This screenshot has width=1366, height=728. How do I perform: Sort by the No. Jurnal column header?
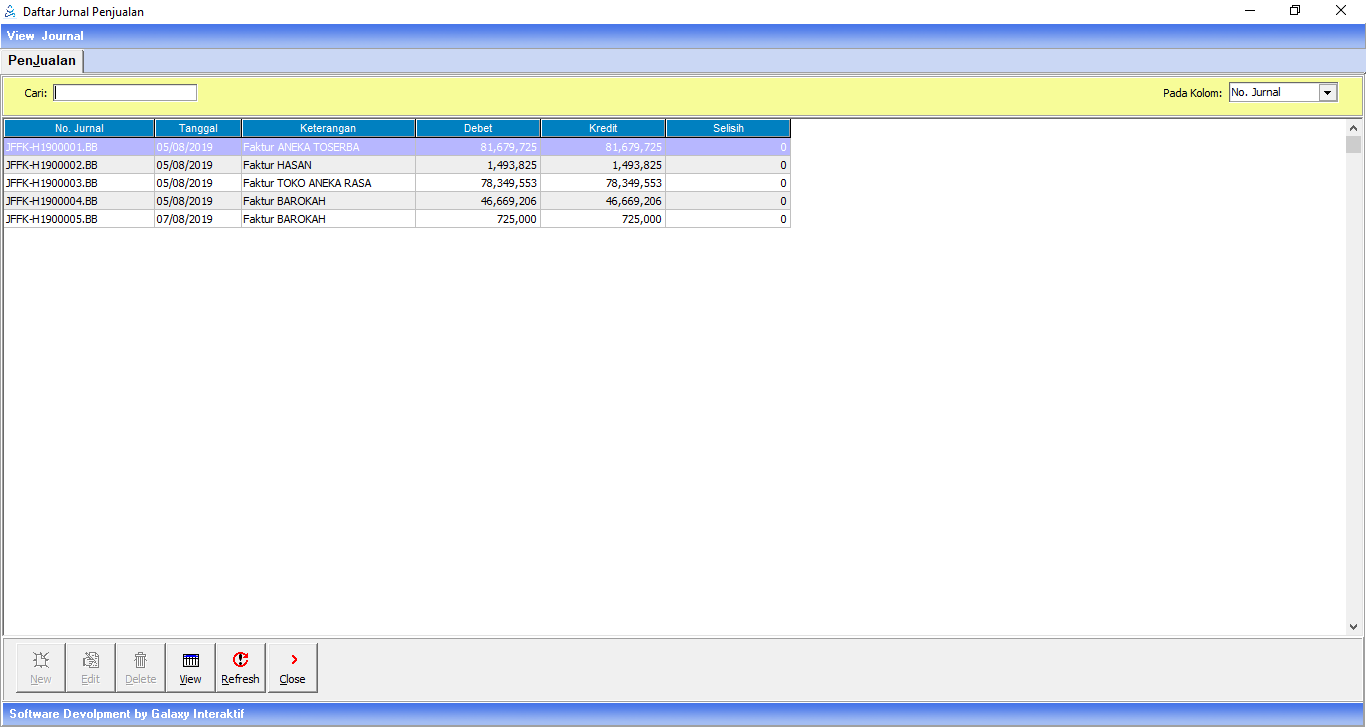coord(79,128)
